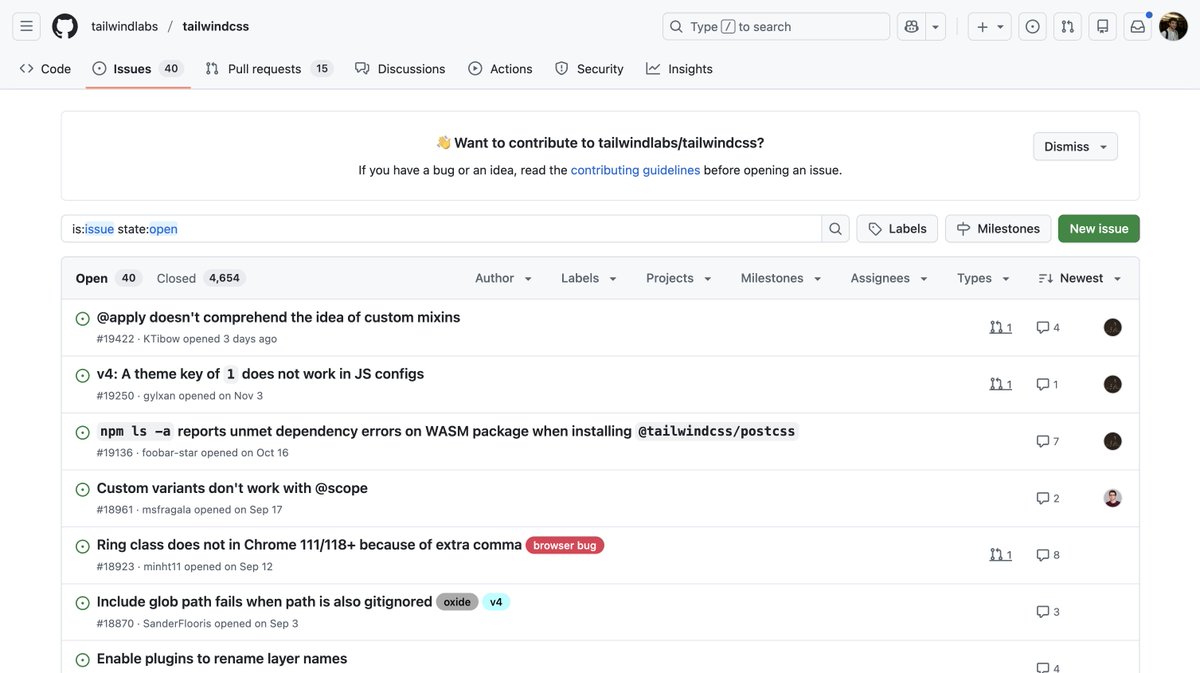1200x673 pixels.
Task: Open 2 comments on @scope issue
Action: tap(1047, 498)
